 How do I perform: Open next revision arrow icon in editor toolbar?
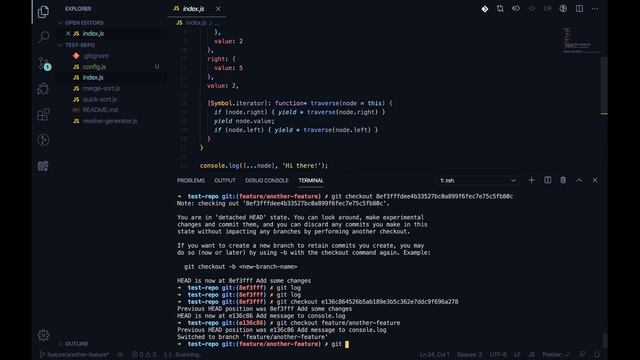pos(547,9)
